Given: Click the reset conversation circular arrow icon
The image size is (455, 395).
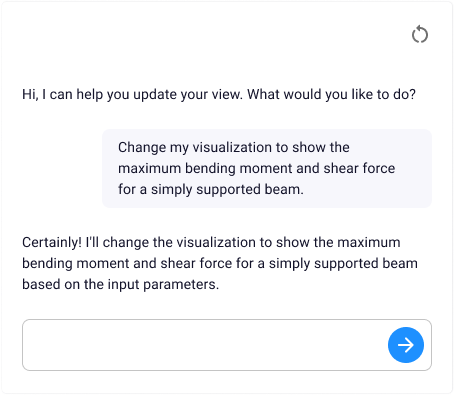Looking at the screenshot, I should (420, 34).
